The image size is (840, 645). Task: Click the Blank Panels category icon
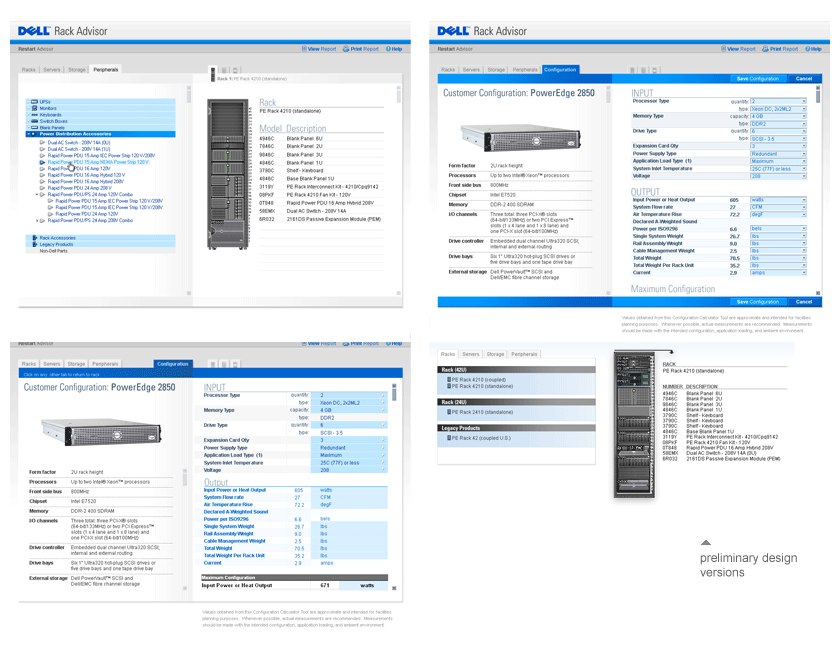34,128
